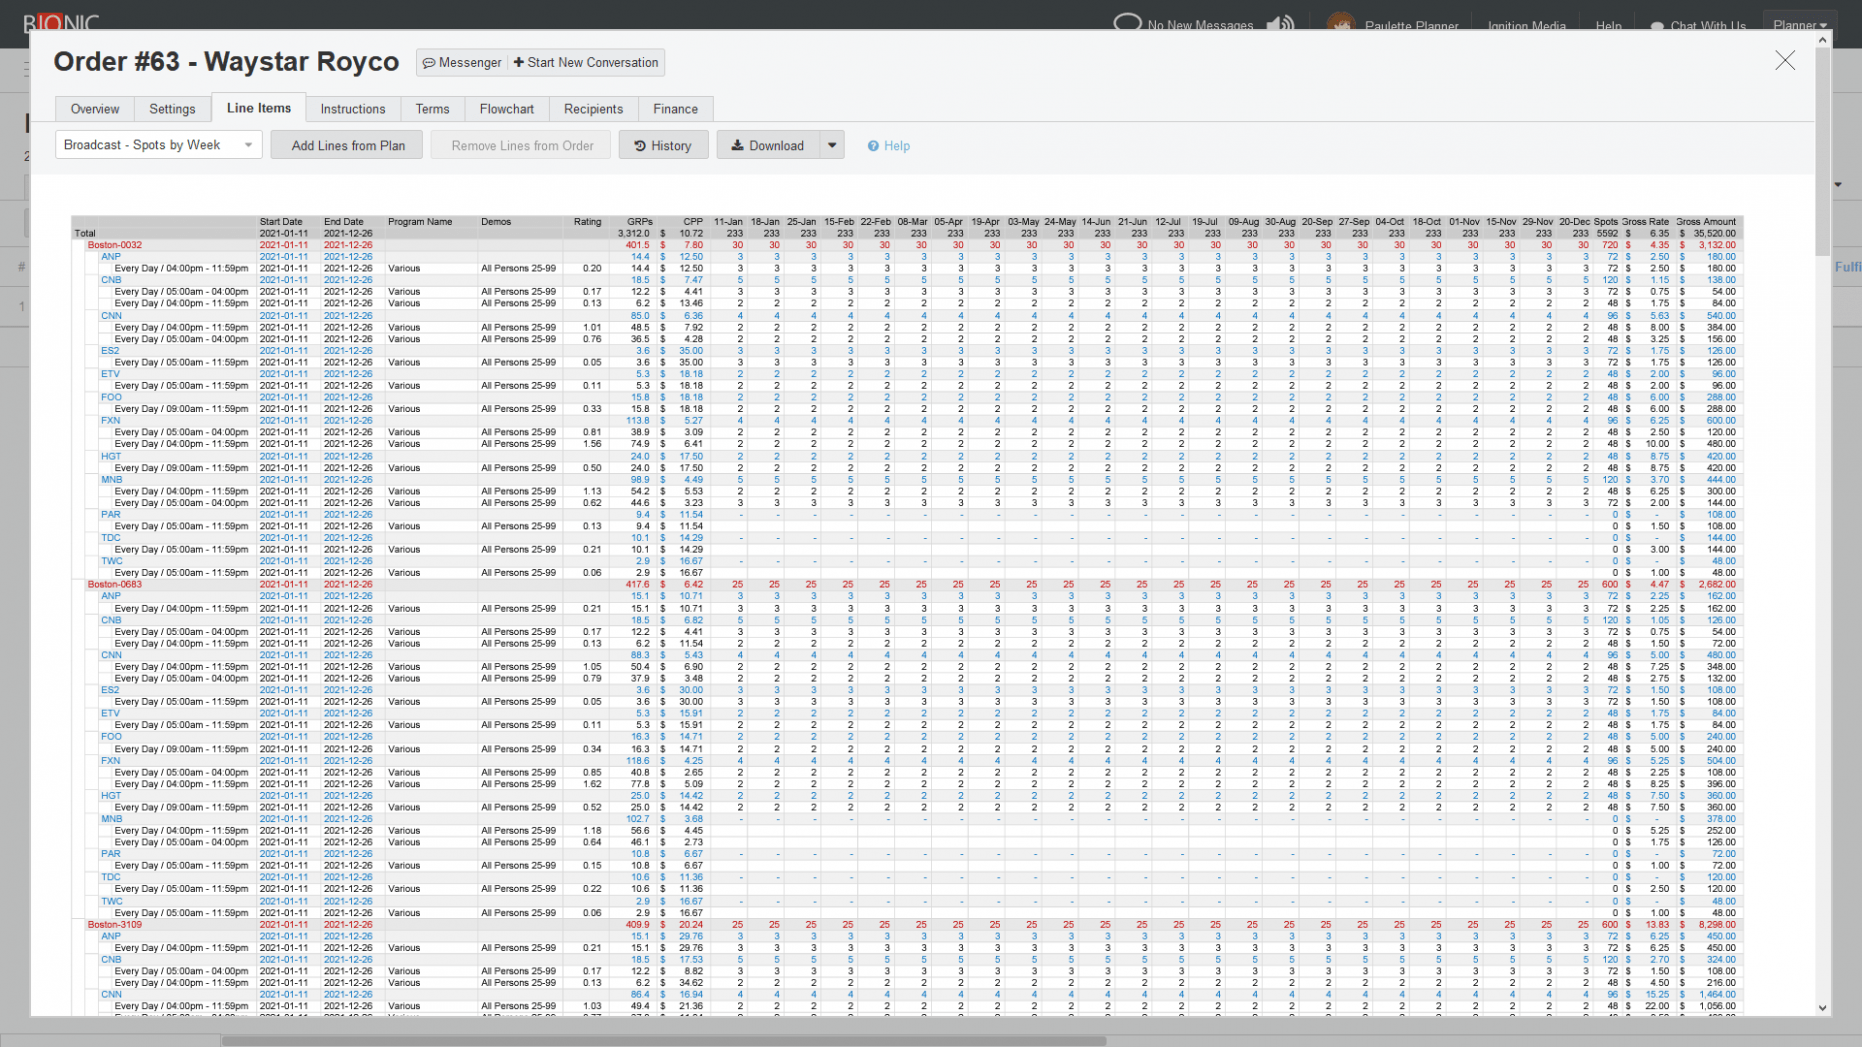Open Broadcast - Spots by Week dropdown

click(x=159, y=145)
